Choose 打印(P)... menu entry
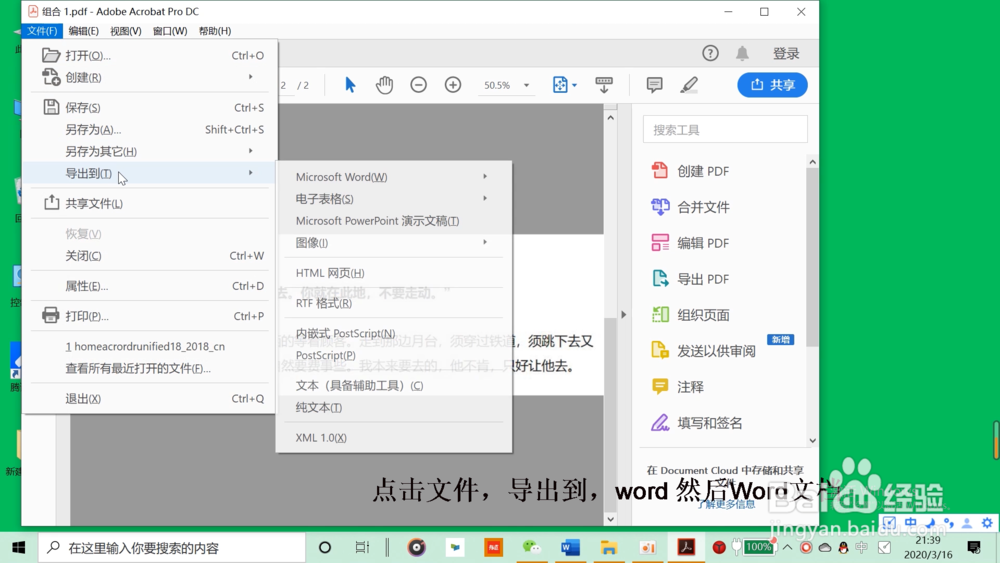1000x563 pixels. point(151,316)
